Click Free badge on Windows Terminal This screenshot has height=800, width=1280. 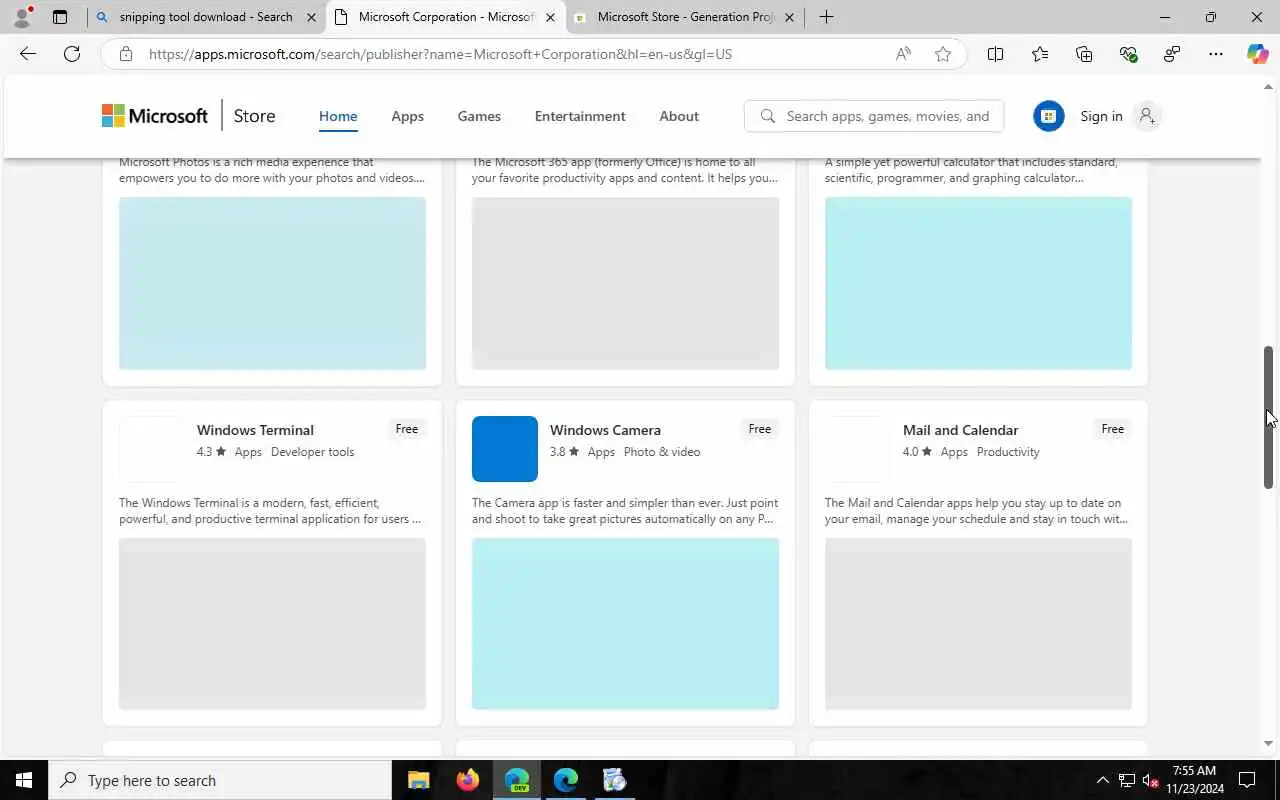click(407, 429)
